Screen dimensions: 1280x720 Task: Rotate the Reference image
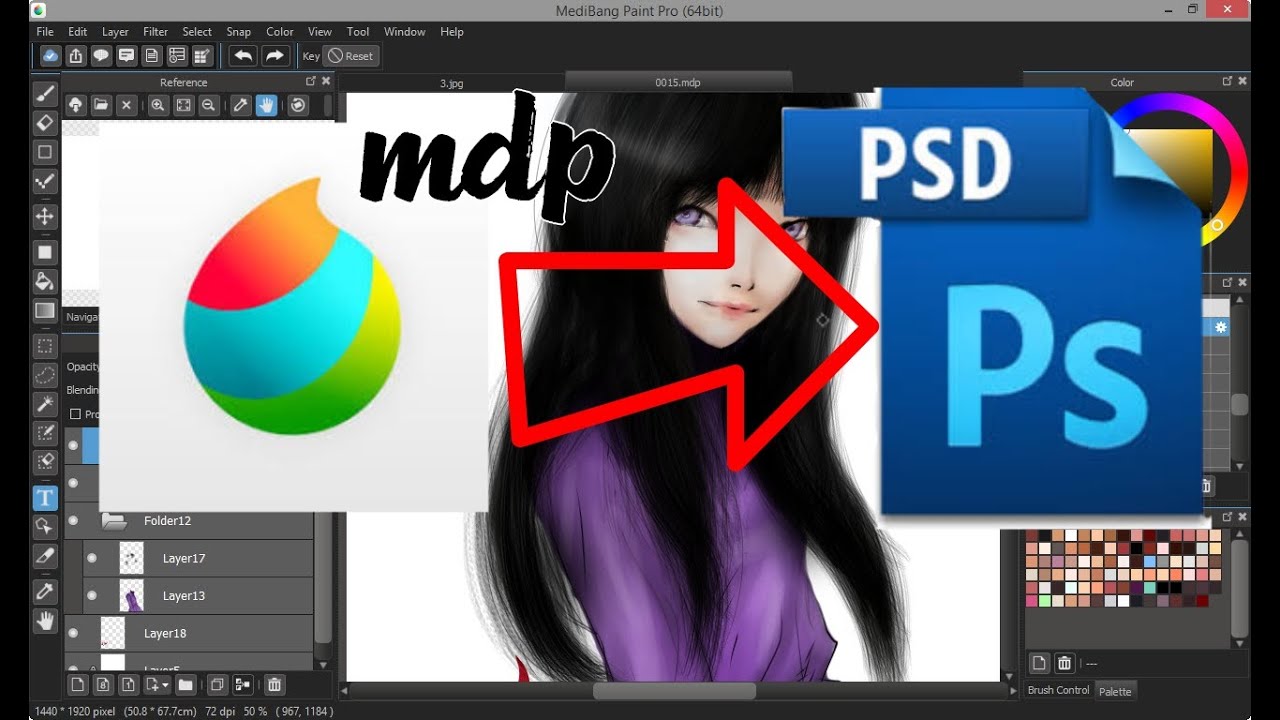[298, 105]
